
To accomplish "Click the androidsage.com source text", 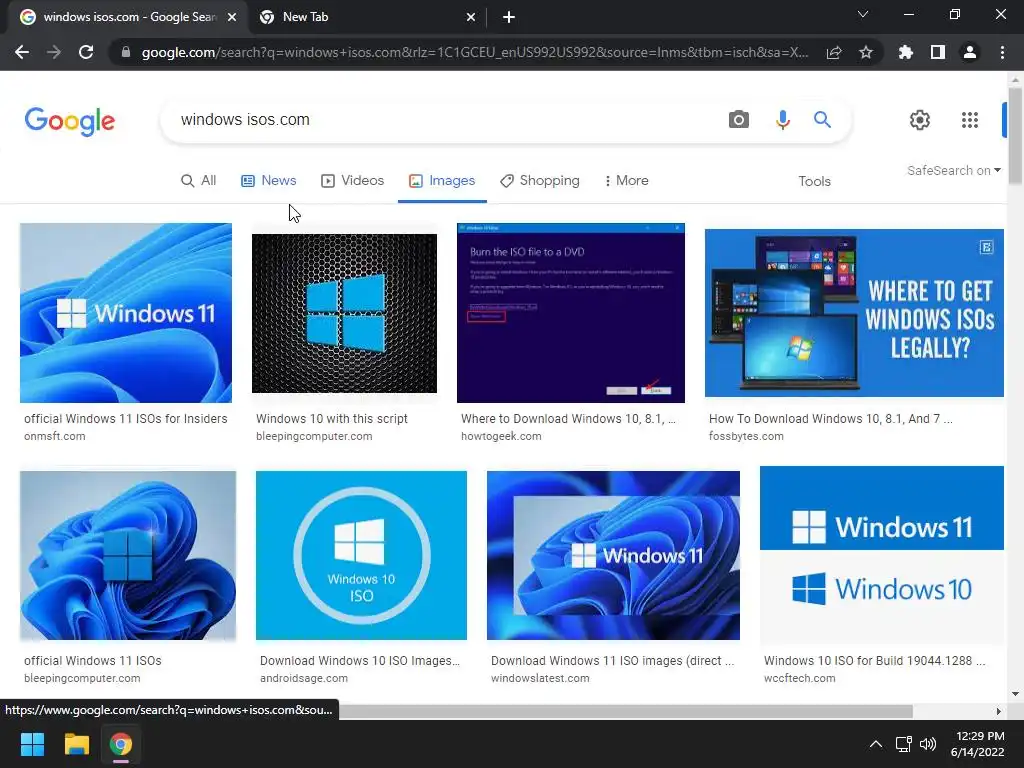I will click(304, 679).
